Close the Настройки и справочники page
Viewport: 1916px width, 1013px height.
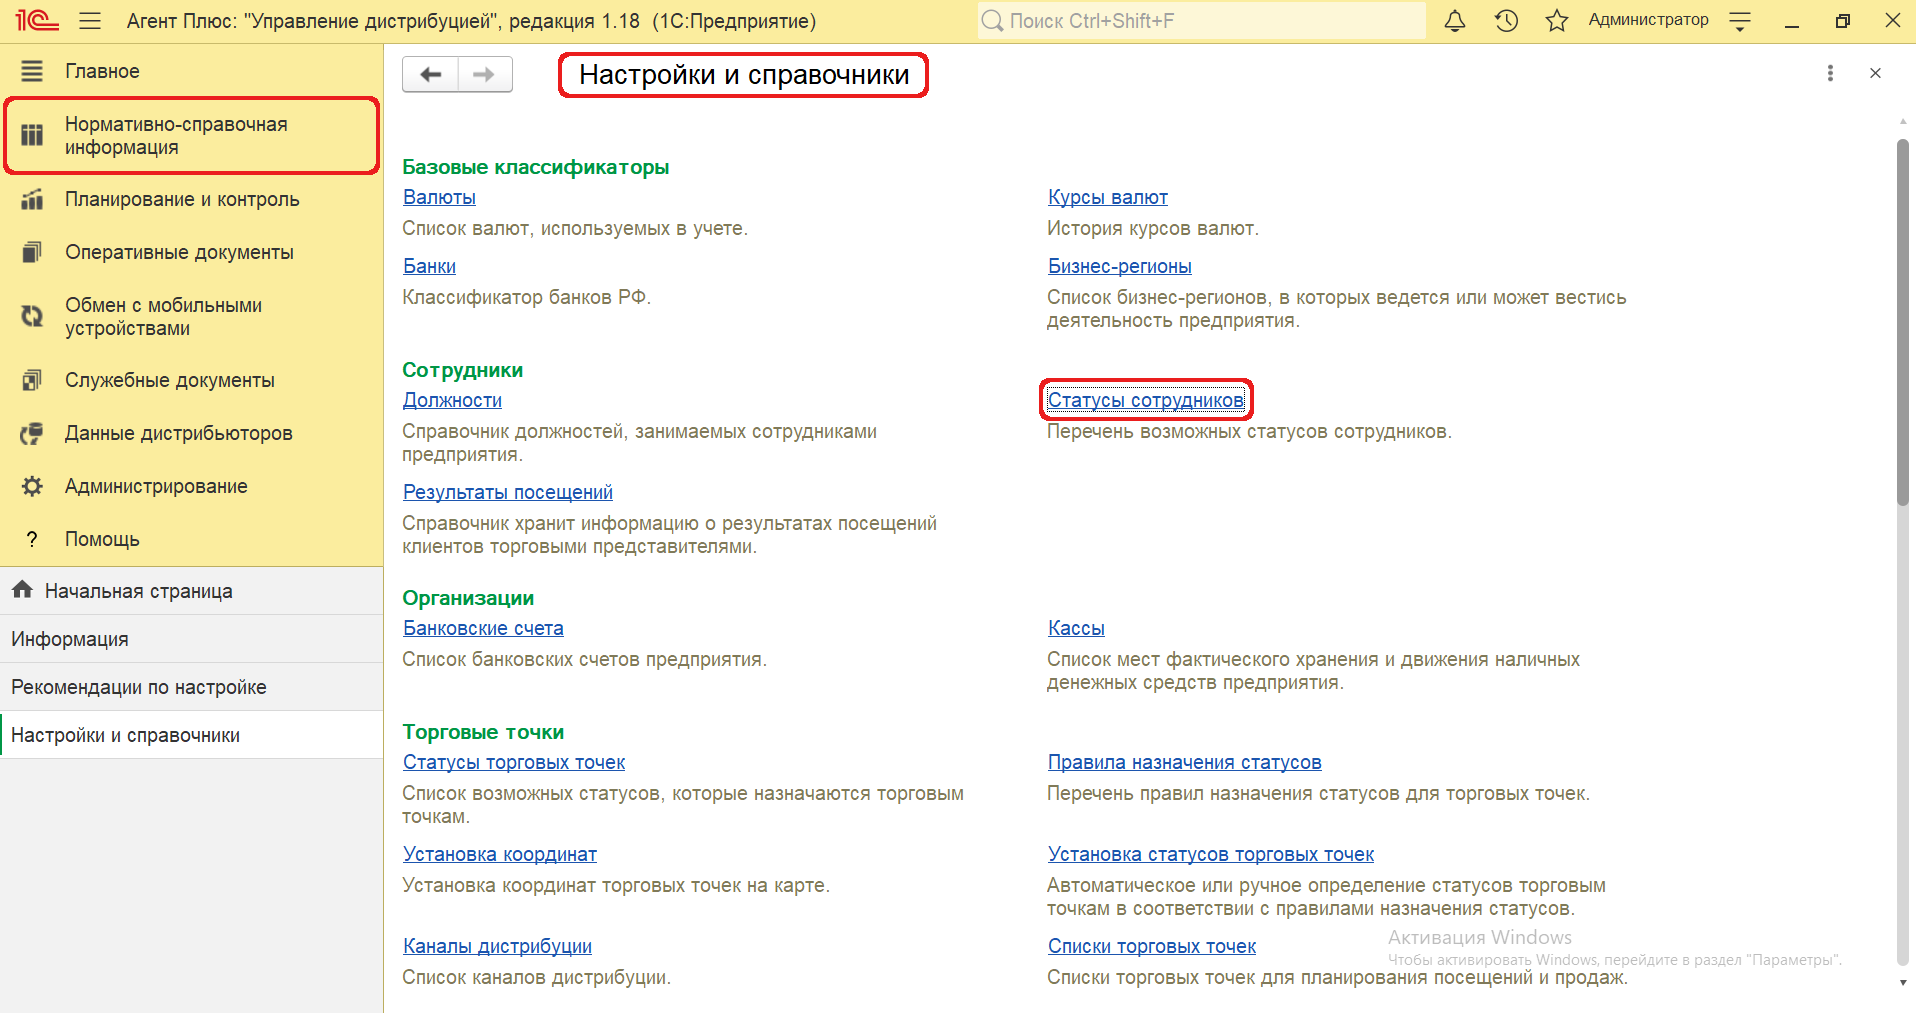click(1875, 73)
